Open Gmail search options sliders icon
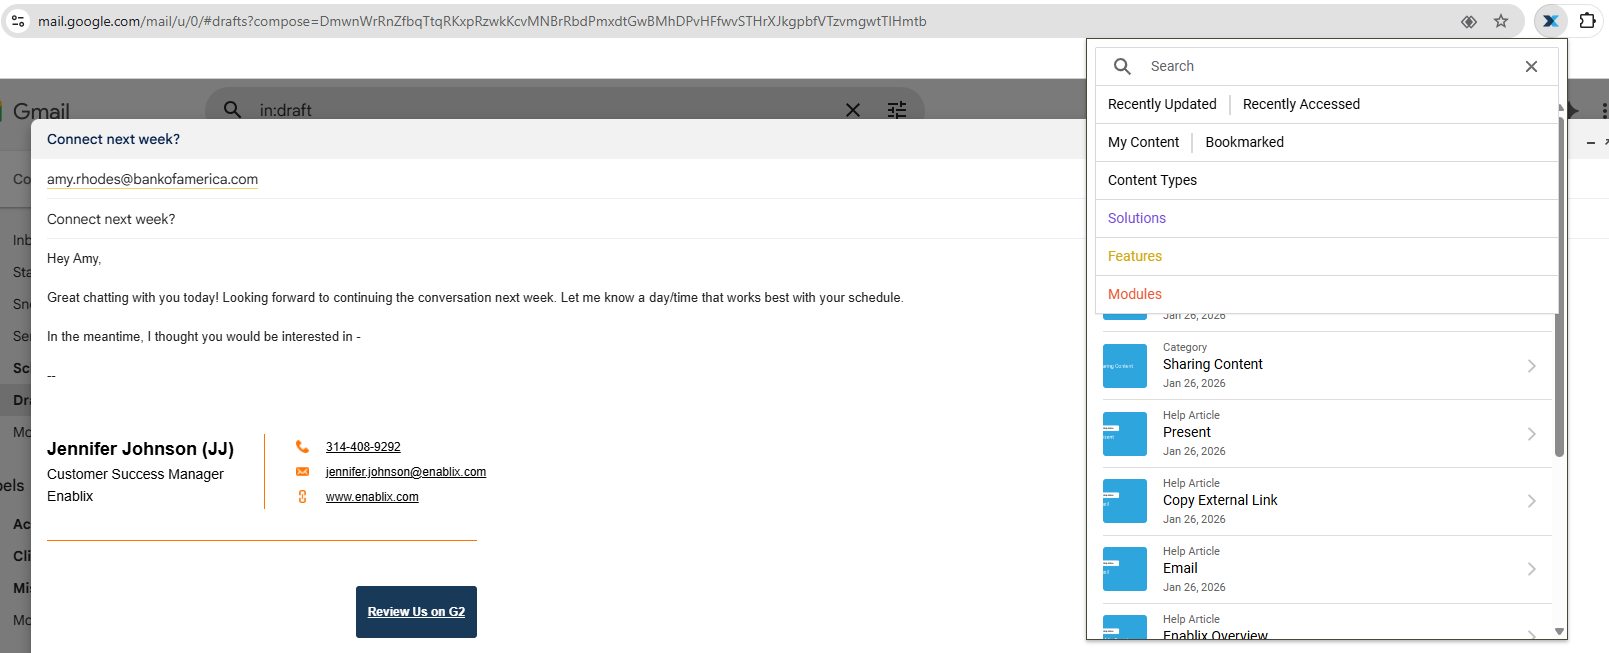1609x653 pixels. click(897, 110)
